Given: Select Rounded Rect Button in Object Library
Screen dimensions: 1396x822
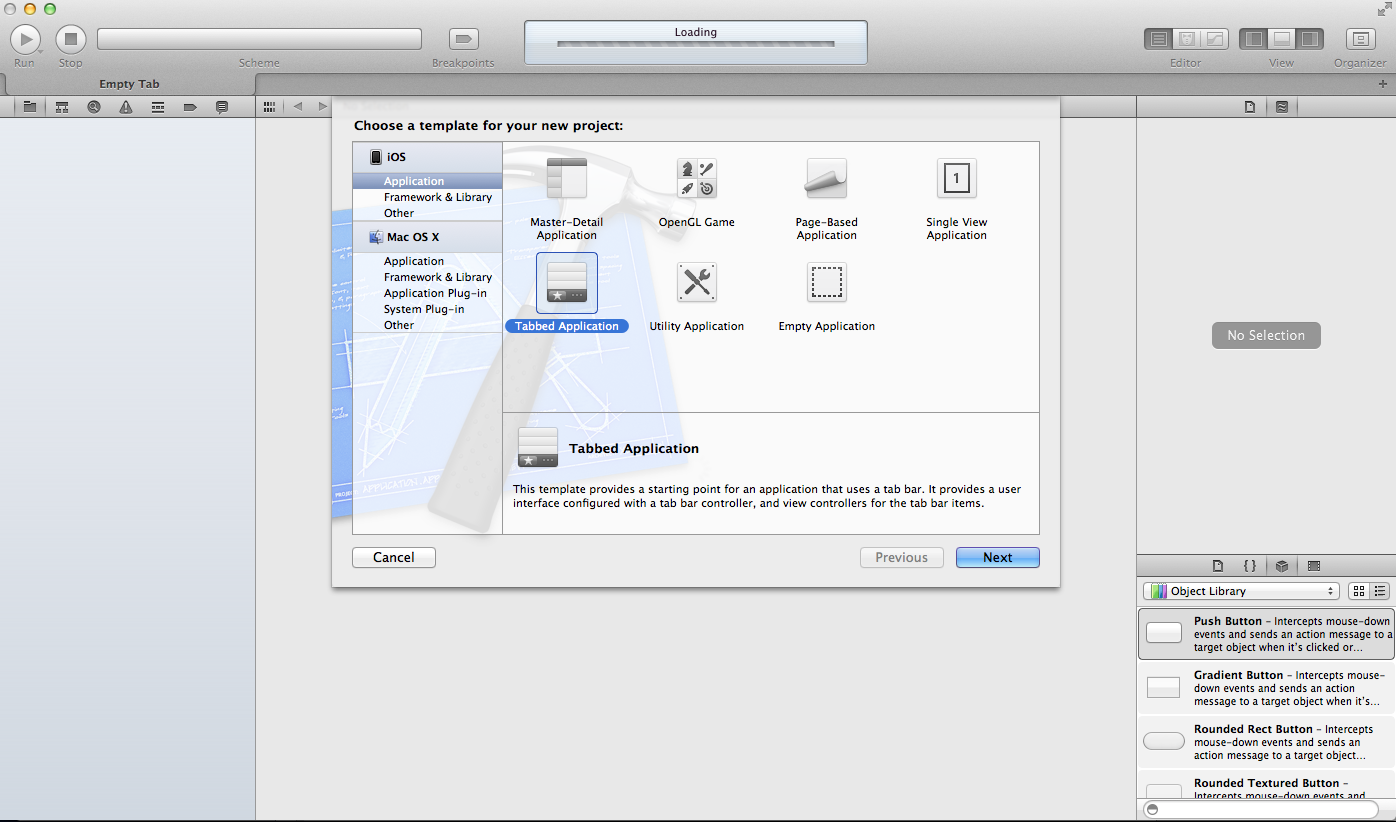Looking at the screenshot, I should pyautogui.click(x=1266, y=742).
